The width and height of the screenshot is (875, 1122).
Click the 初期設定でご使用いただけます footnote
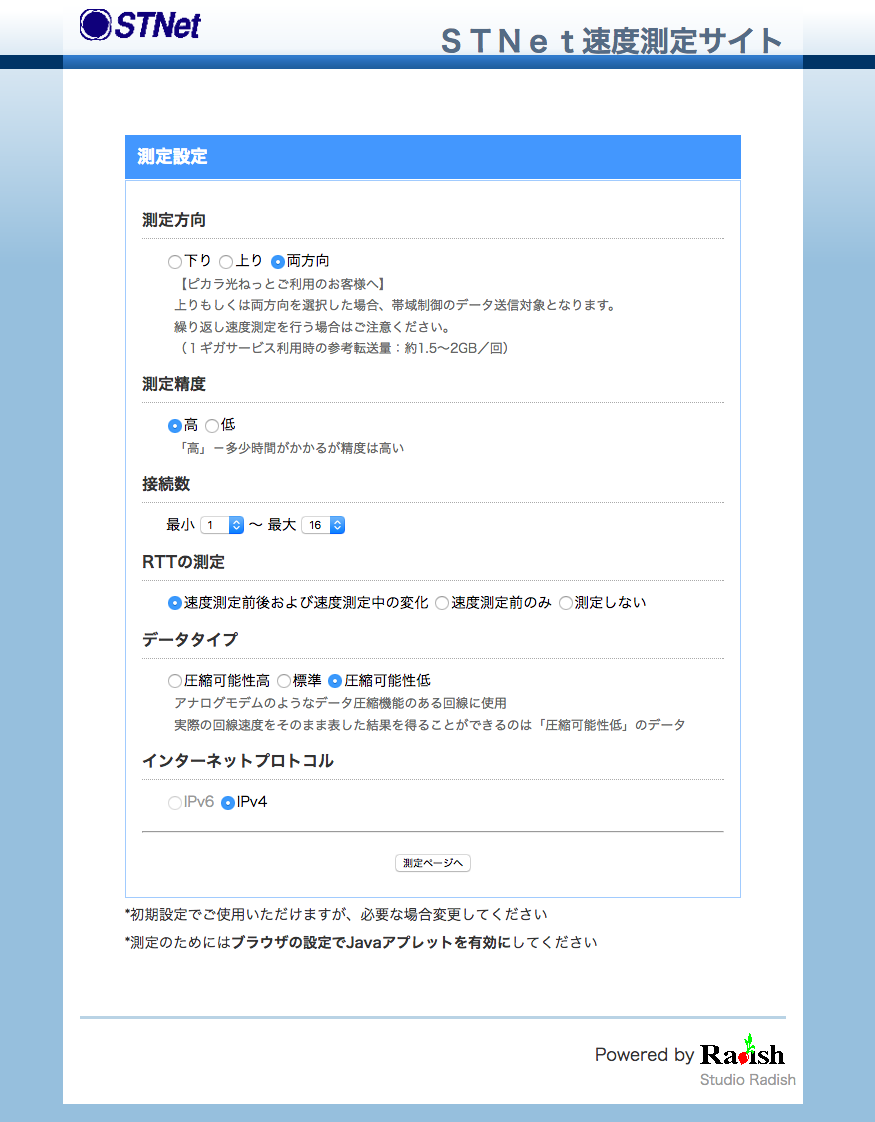pyautogui.click(x=336, y=914)
